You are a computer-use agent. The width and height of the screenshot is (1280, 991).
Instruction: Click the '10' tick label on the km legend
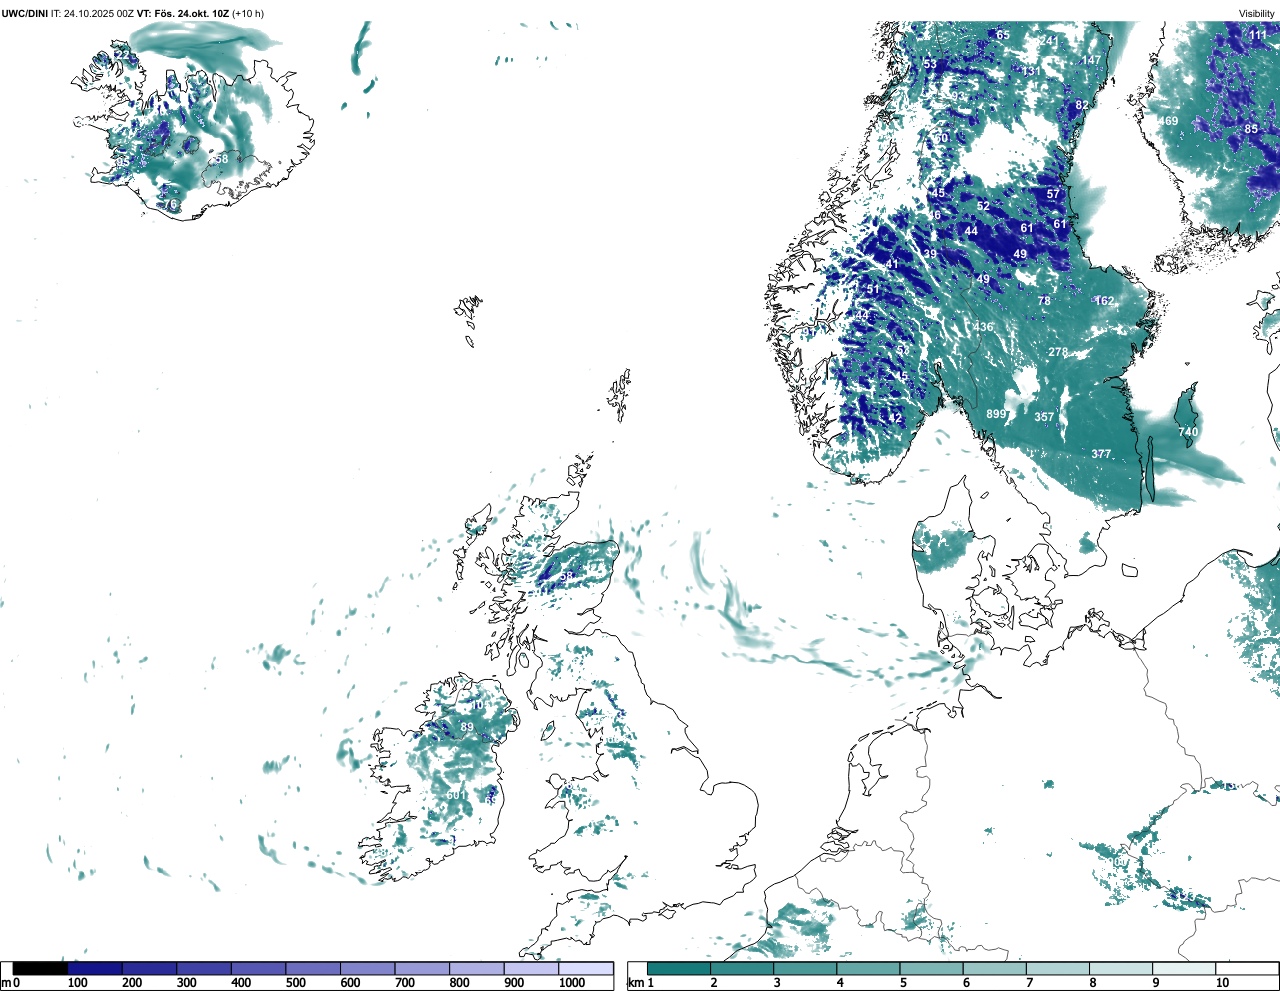(x=1222, y=983)
